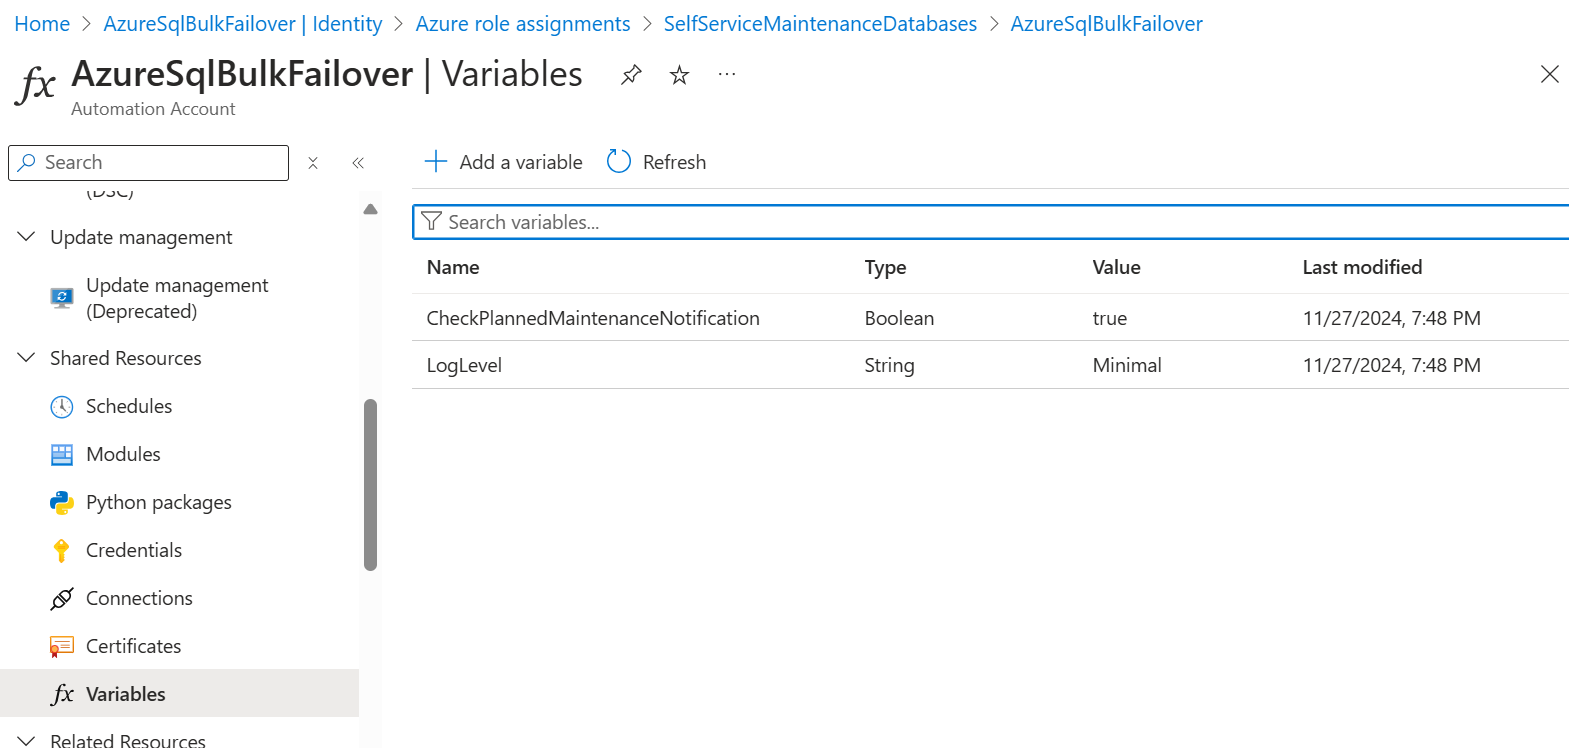Screen dimensions: 1569x748
Task: Open Connections in the sidebar
Action: 139,598
